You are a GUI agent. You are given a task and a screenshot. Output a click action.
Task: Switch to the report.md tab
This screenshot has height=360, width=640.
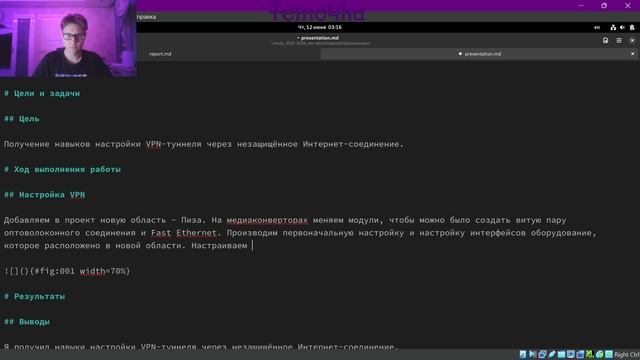pos(160,54)
